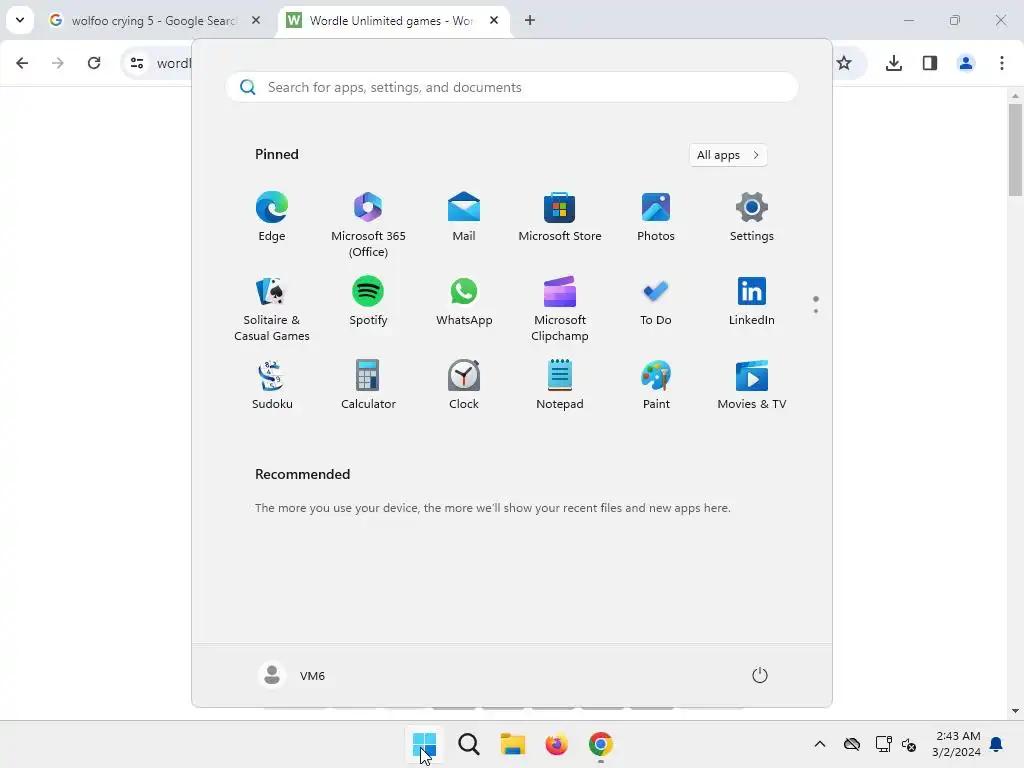Open the Clock app
The width and height of the screenshot is (1024, 768).
464,385
